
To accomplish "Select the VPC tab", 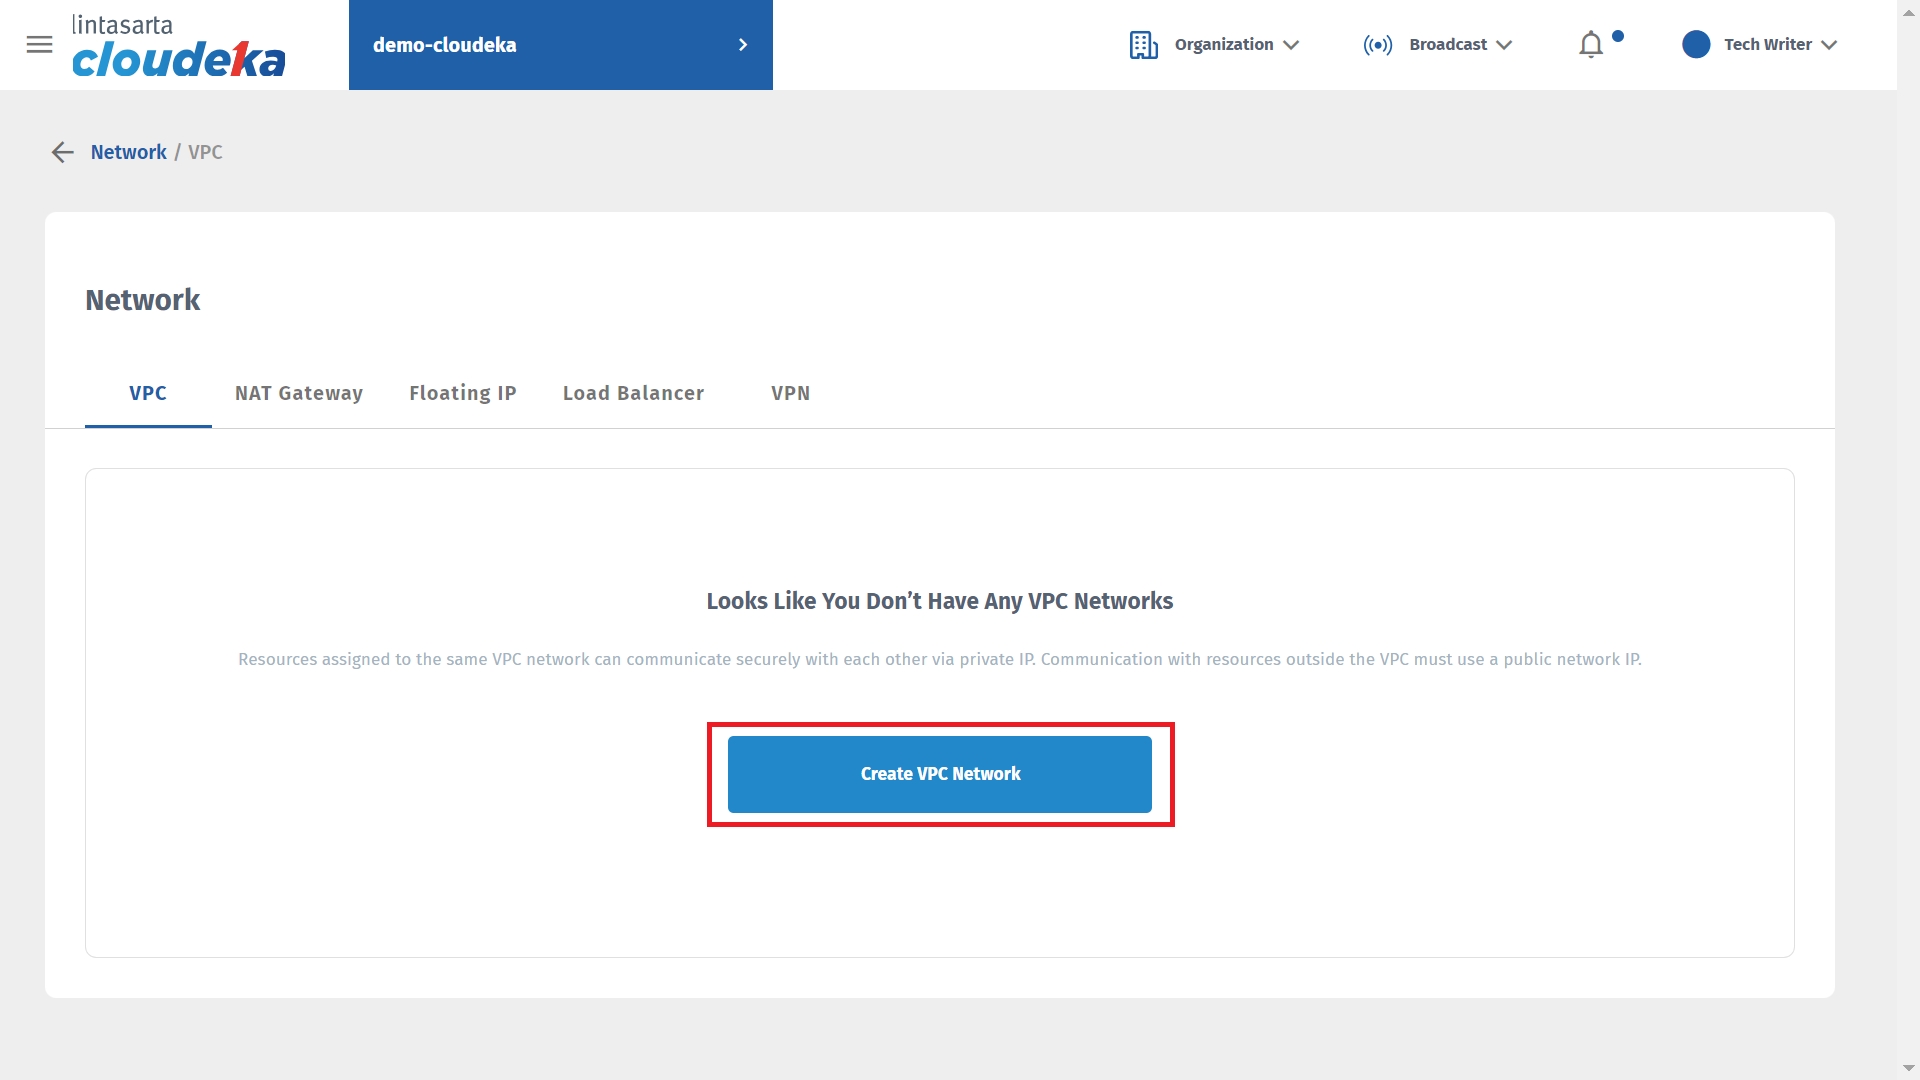I will 148,393.
